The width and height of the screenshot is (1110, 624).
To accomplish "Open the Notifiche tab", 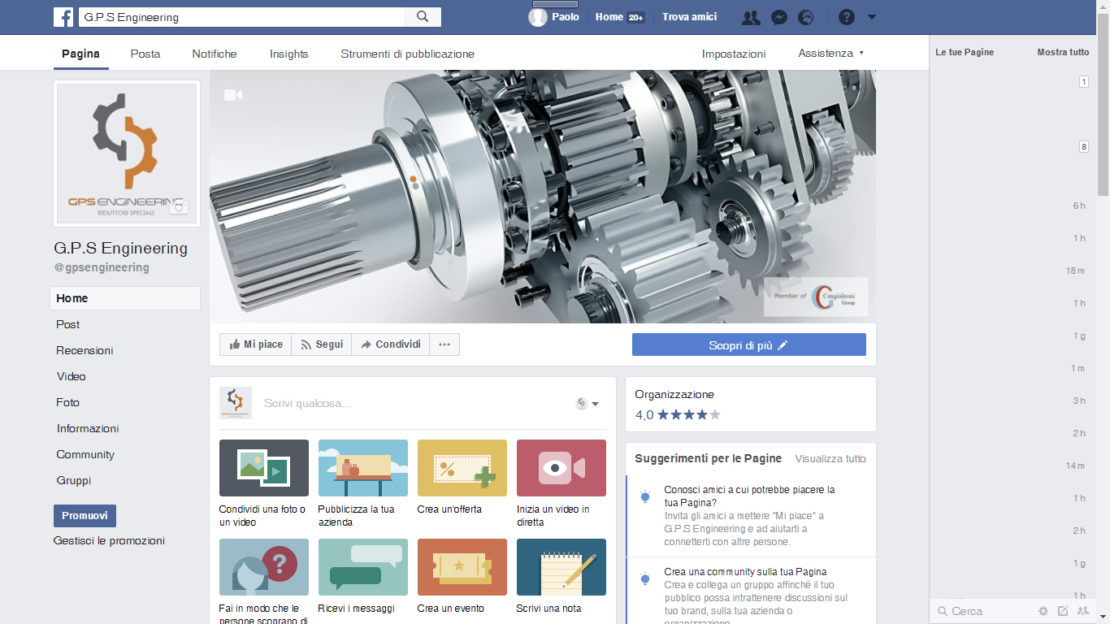I will (214, 54).
